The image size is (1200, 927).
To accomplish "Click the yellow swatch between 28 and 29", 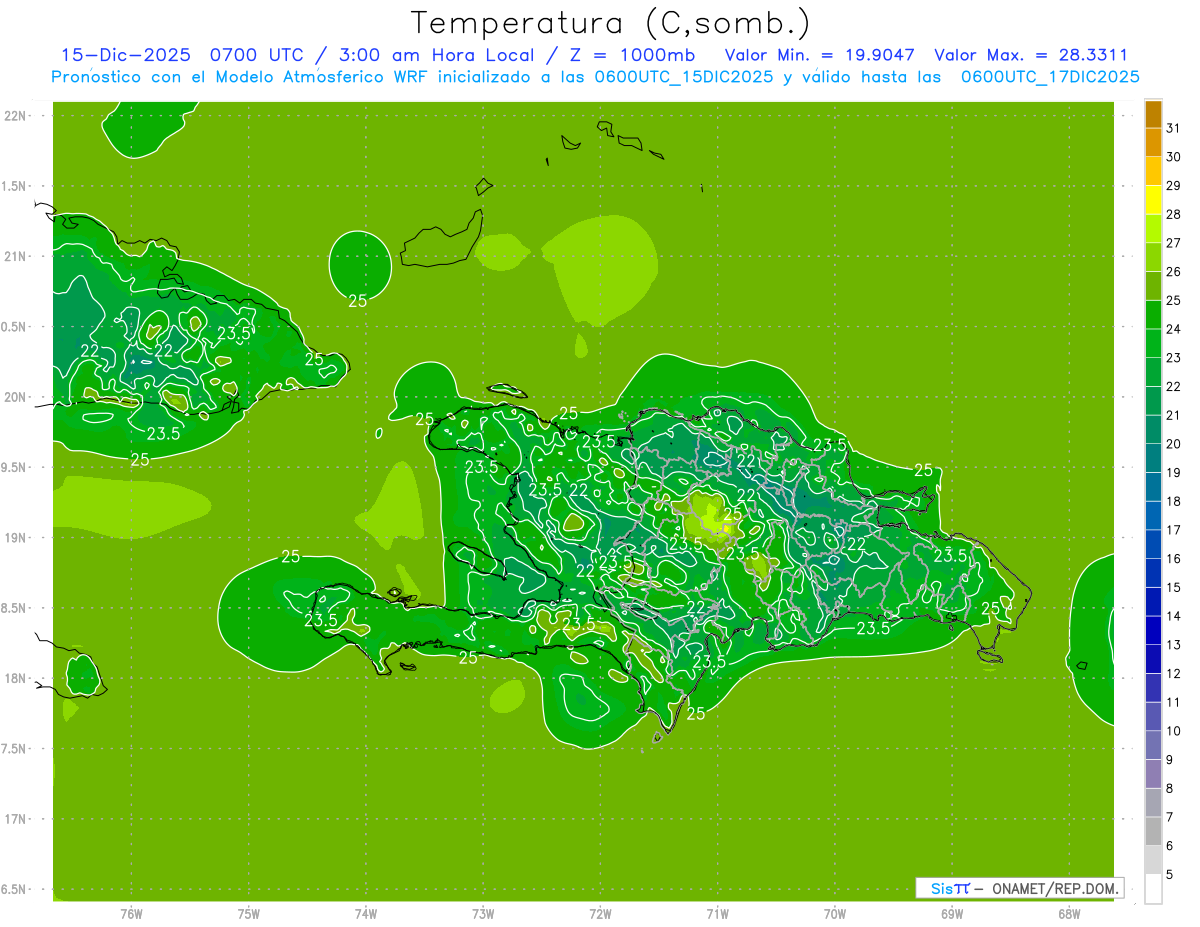I will coord(1153,200).
